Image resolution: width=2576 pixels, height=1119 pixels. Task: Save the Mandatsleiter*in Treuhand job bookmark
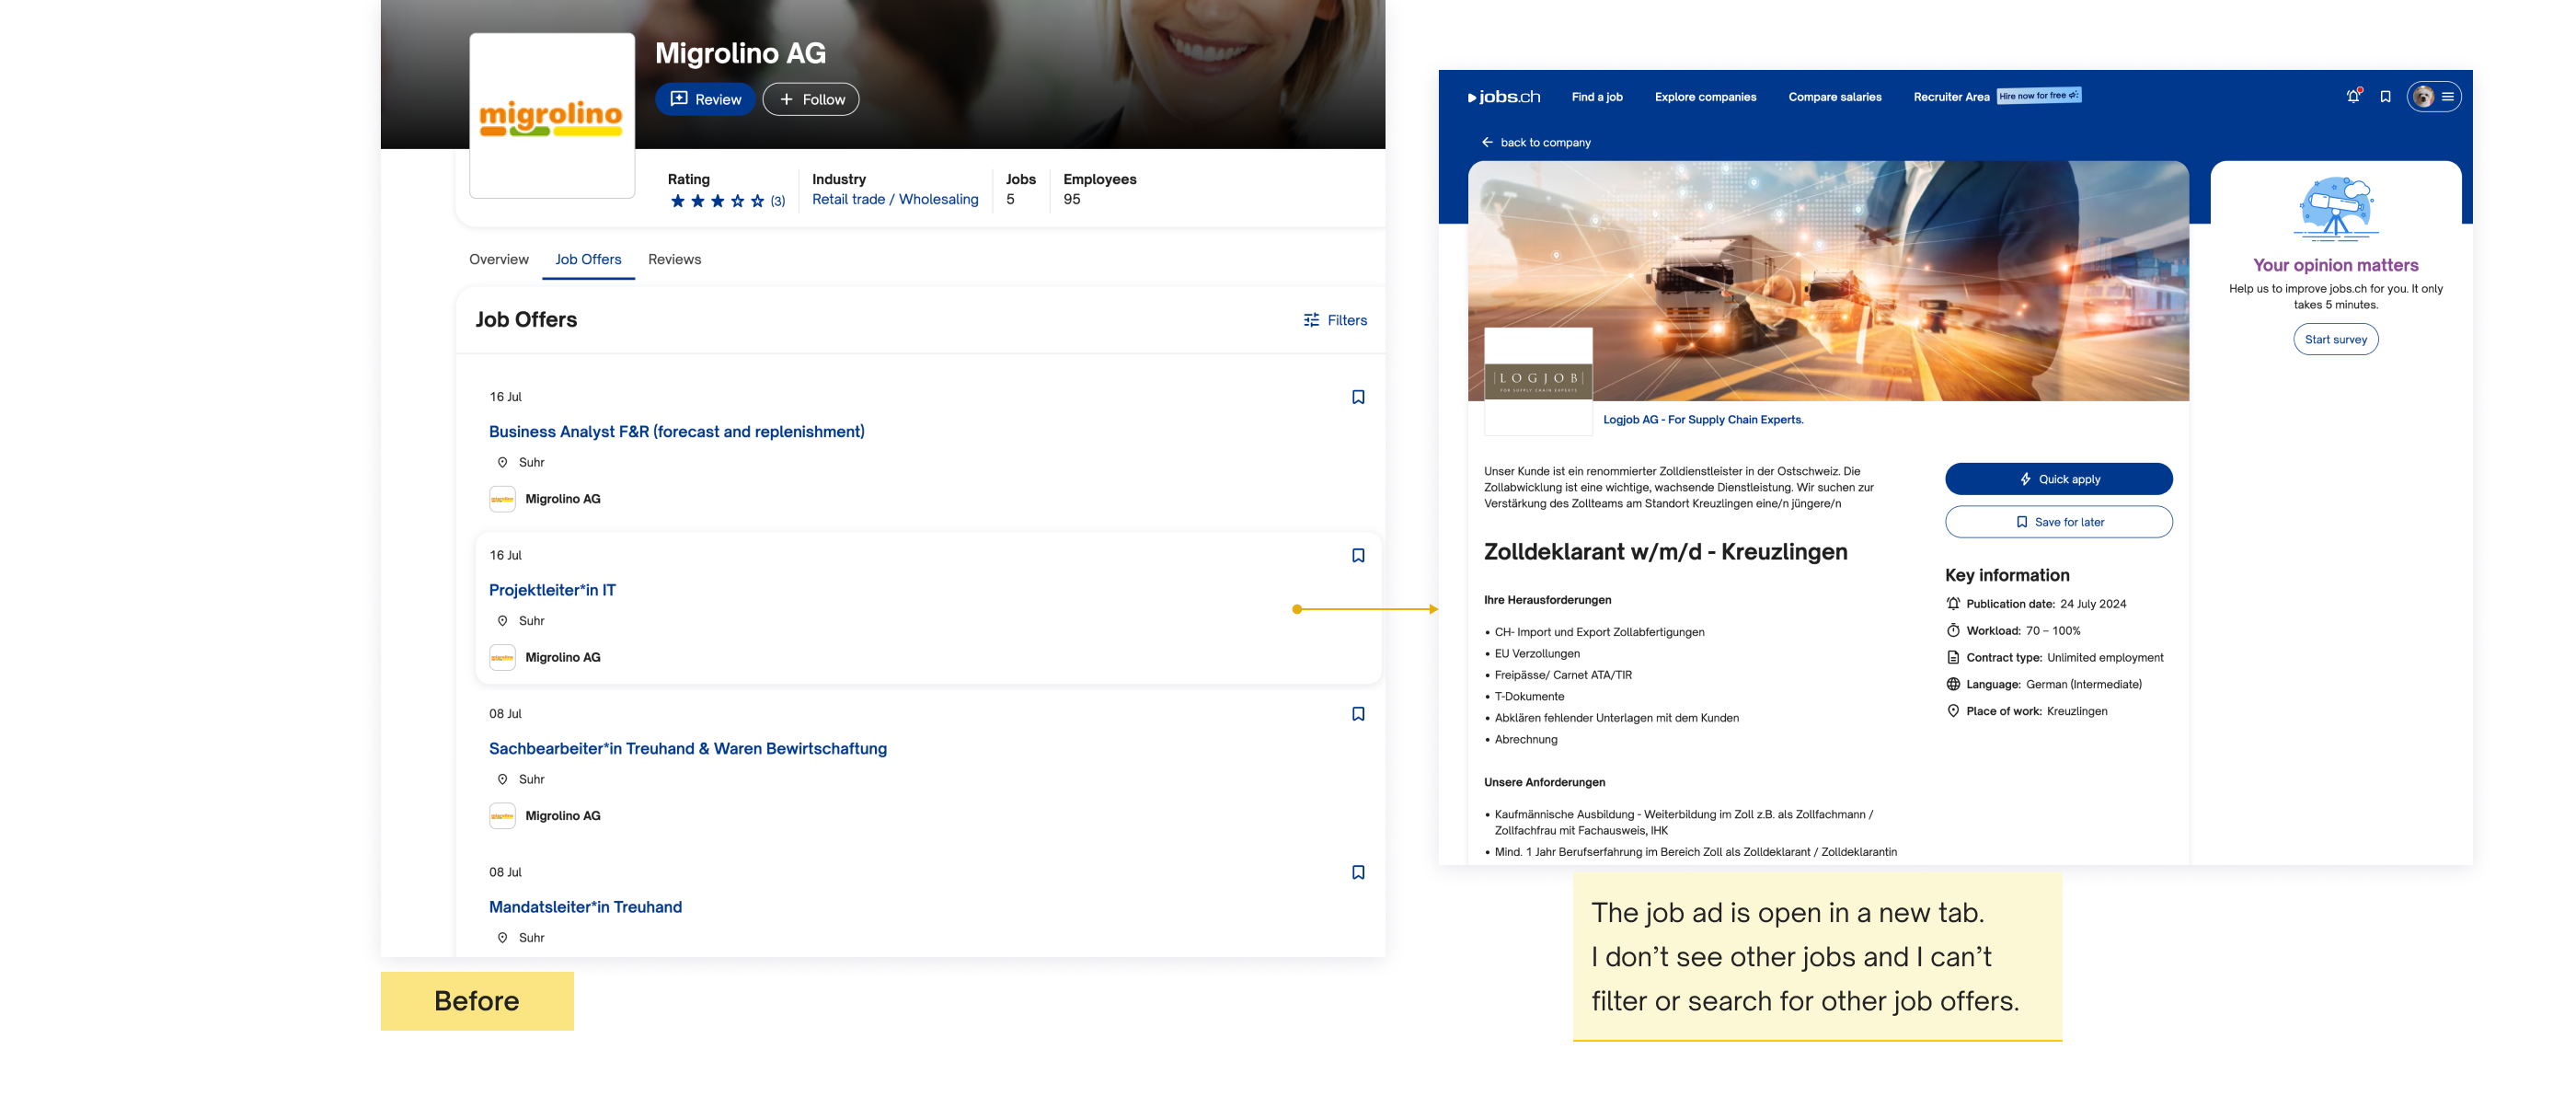(x=1357, y=872)
